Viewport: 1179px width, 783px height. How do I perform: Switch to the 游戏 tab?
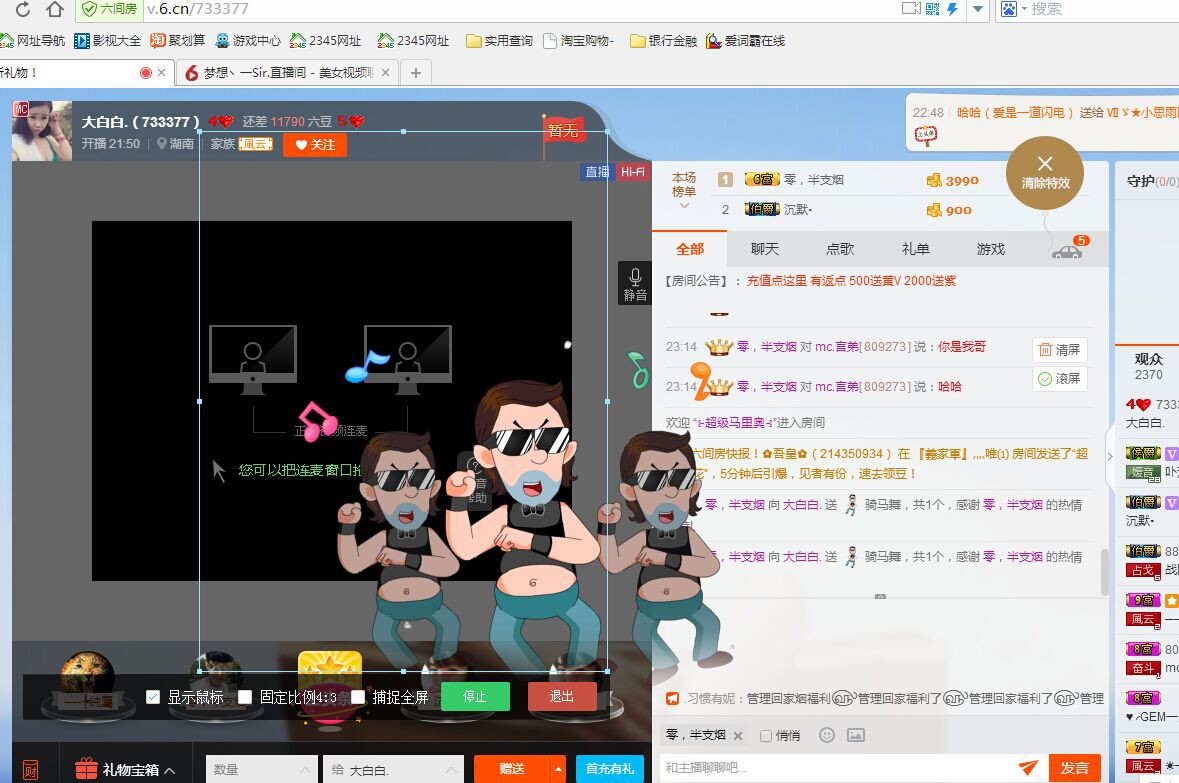tap(990, 249)
